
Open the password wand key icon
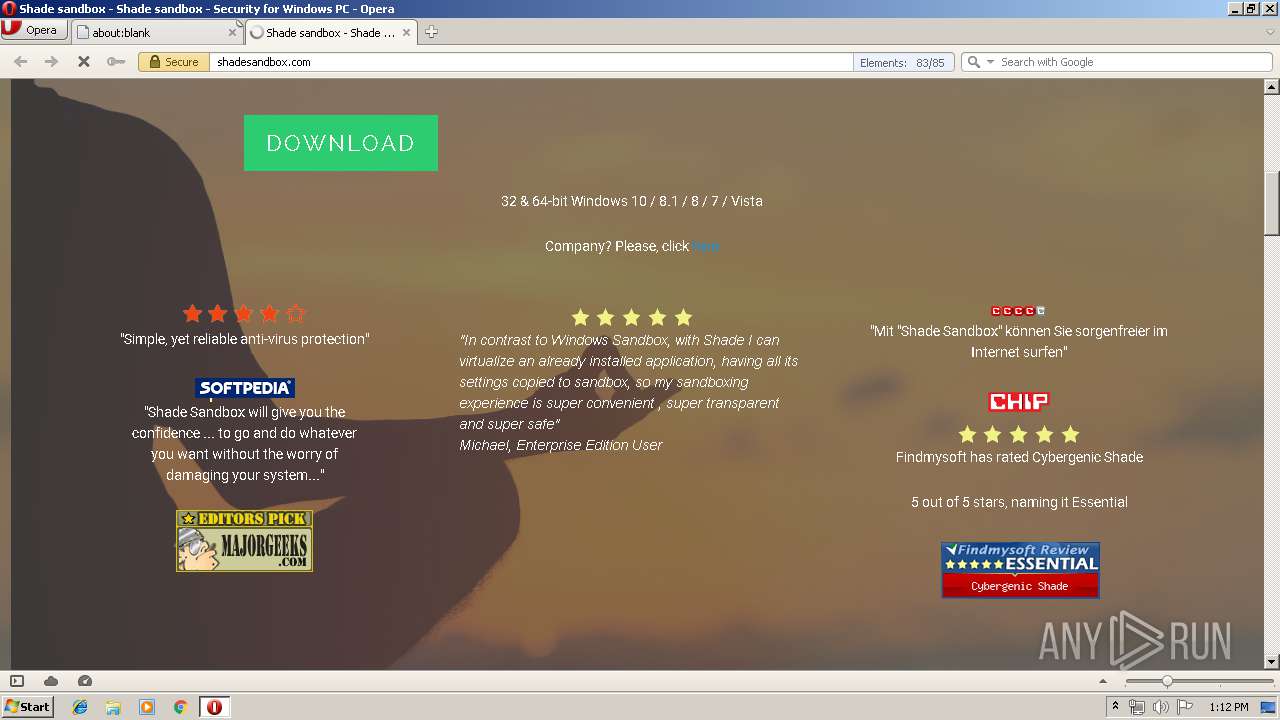tap(116, 62)
